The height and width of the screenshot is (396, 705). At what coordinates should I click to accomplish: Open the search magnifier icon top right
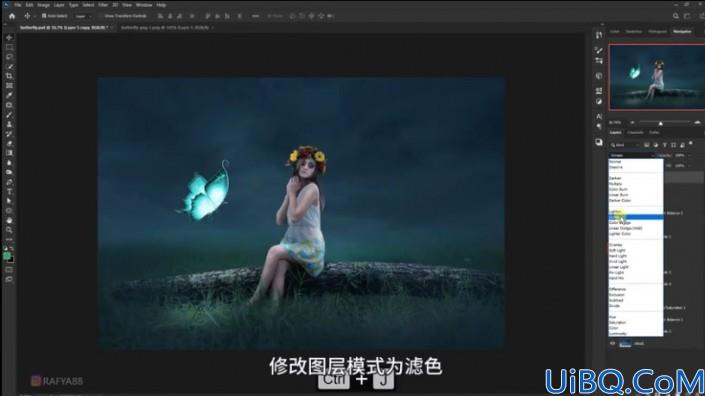[675, 16]
